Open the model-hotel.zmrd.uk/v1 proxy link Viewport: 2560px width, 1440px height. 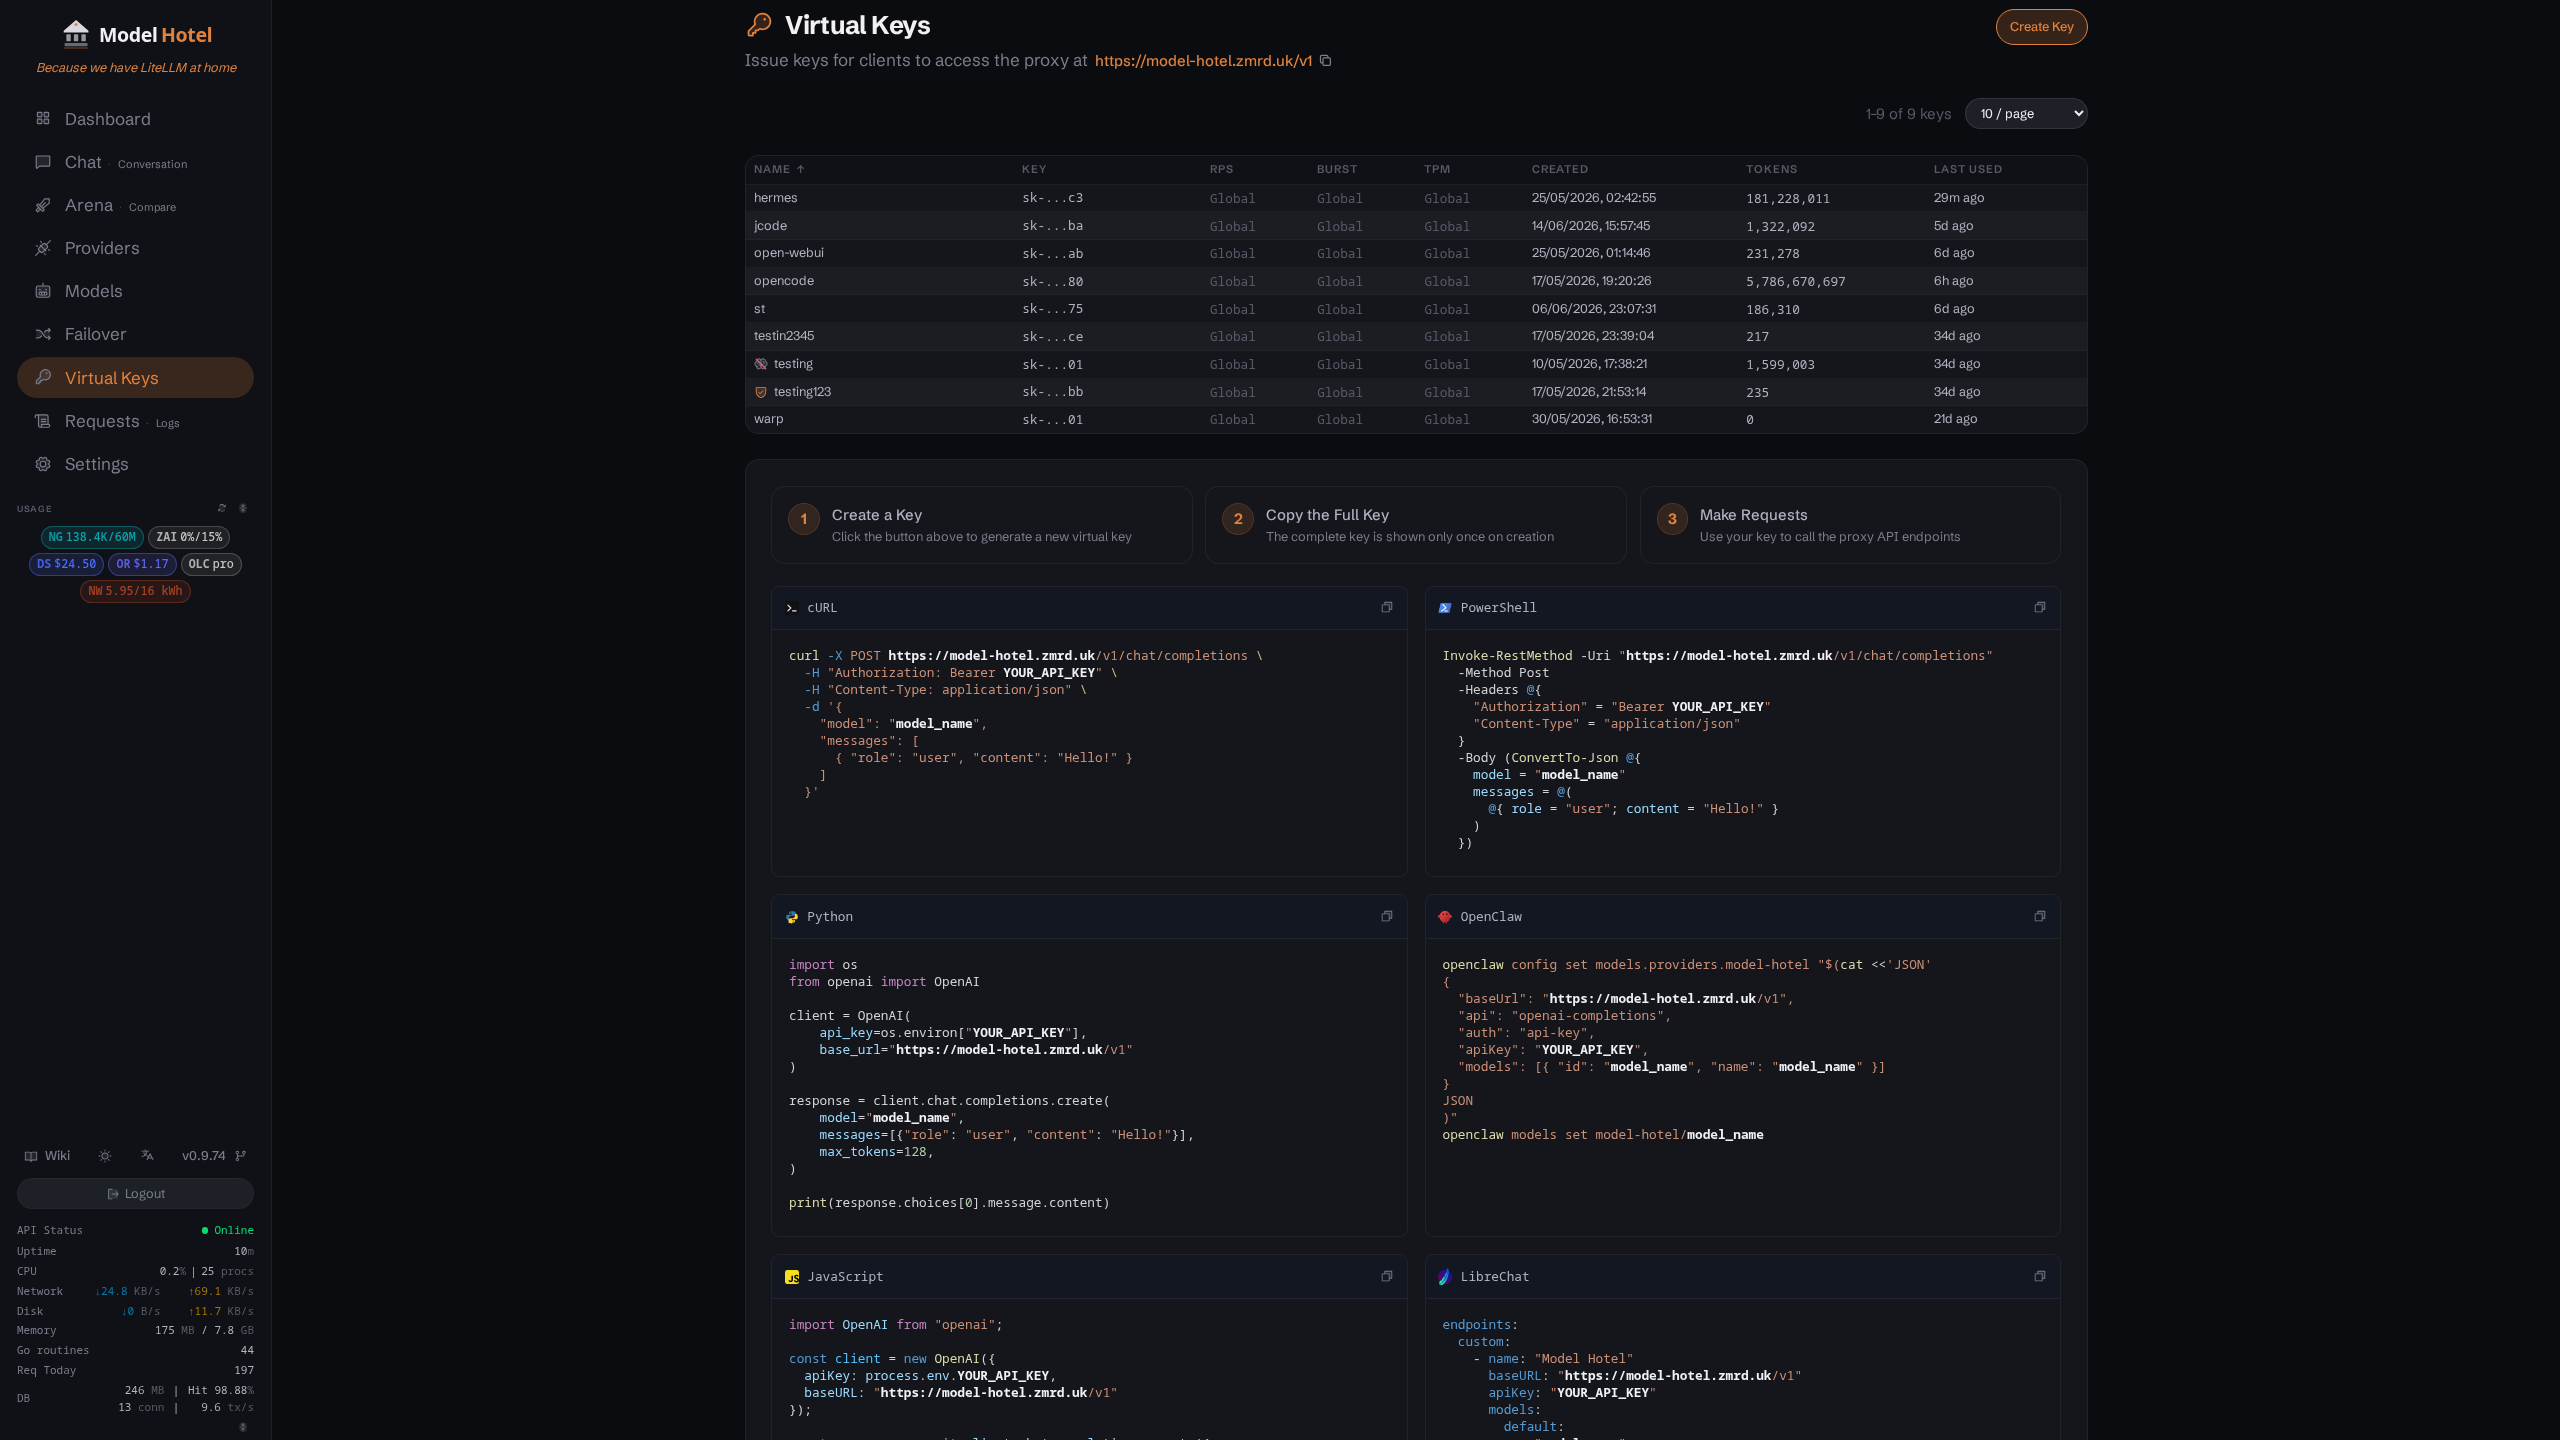pos(1203,61)
